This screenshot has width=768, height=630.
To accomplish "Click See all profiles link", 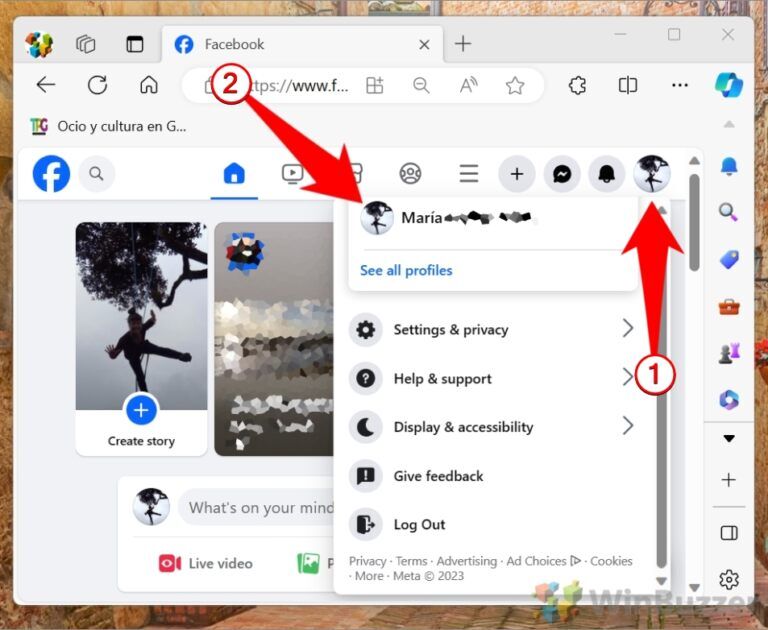I will click(406, 270).
